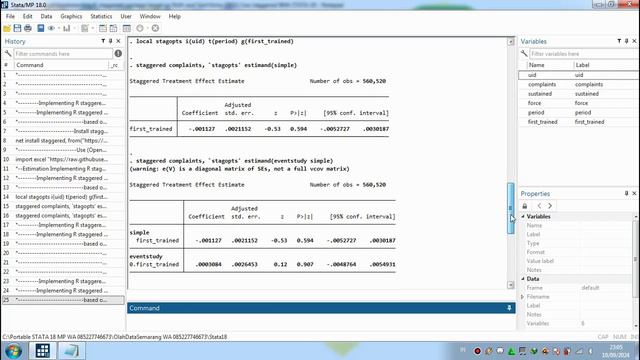This screenshot has height=360, width=640.
Task: Select the complaints variable row
Action: point(579,84)
